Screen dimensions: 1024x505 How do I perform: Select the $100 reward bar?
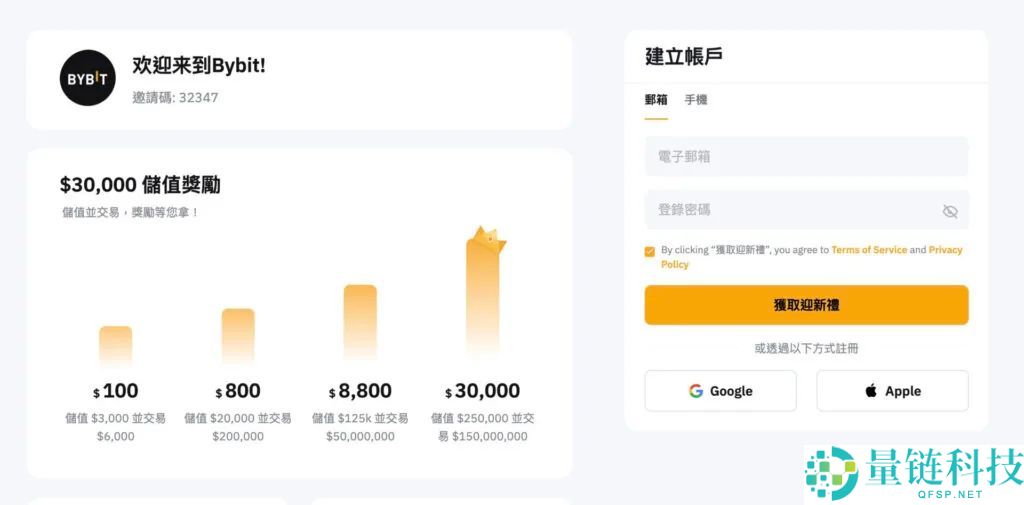pyautogui.click(x=116, y=346)
